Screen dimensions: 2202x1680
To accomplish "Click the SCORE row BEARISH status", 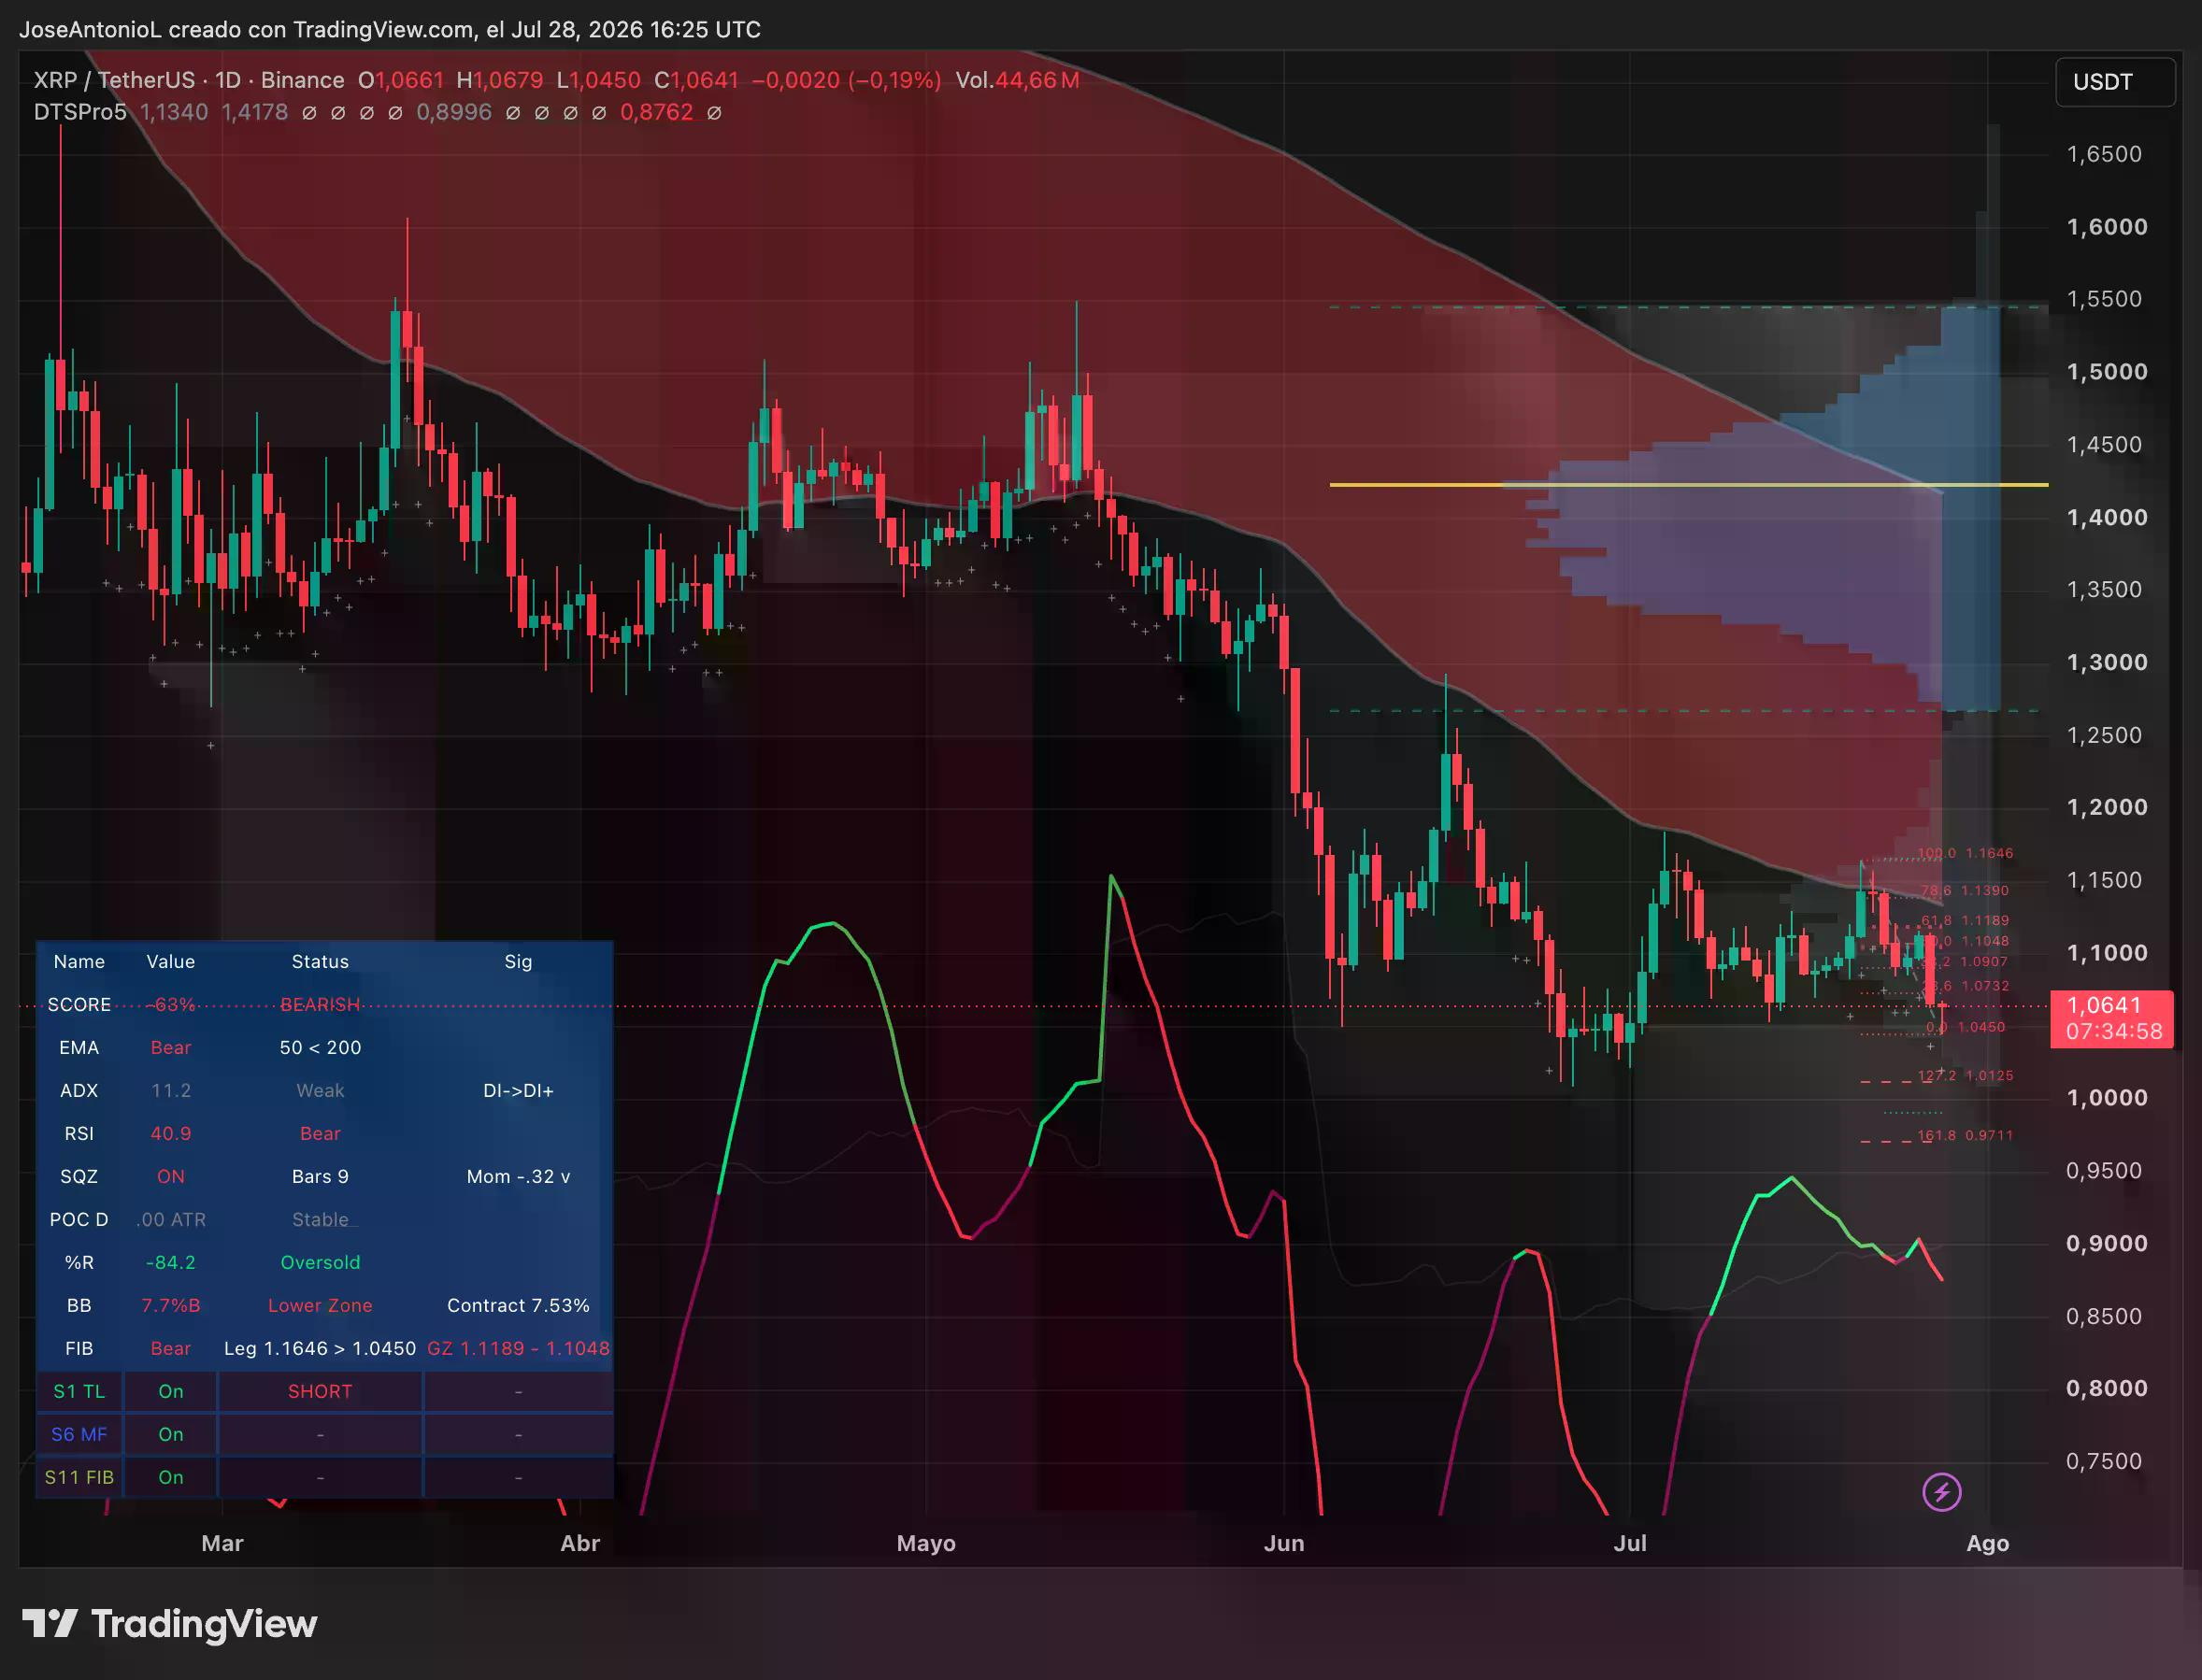I will (x=320, y=1004).
